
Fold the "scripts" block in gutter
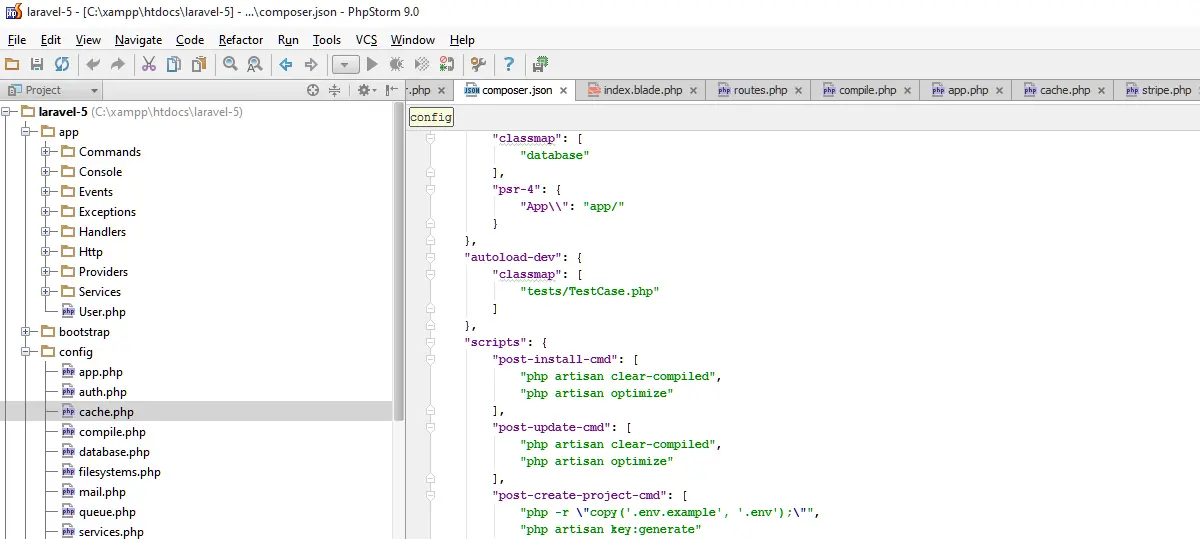click(432, 342)
